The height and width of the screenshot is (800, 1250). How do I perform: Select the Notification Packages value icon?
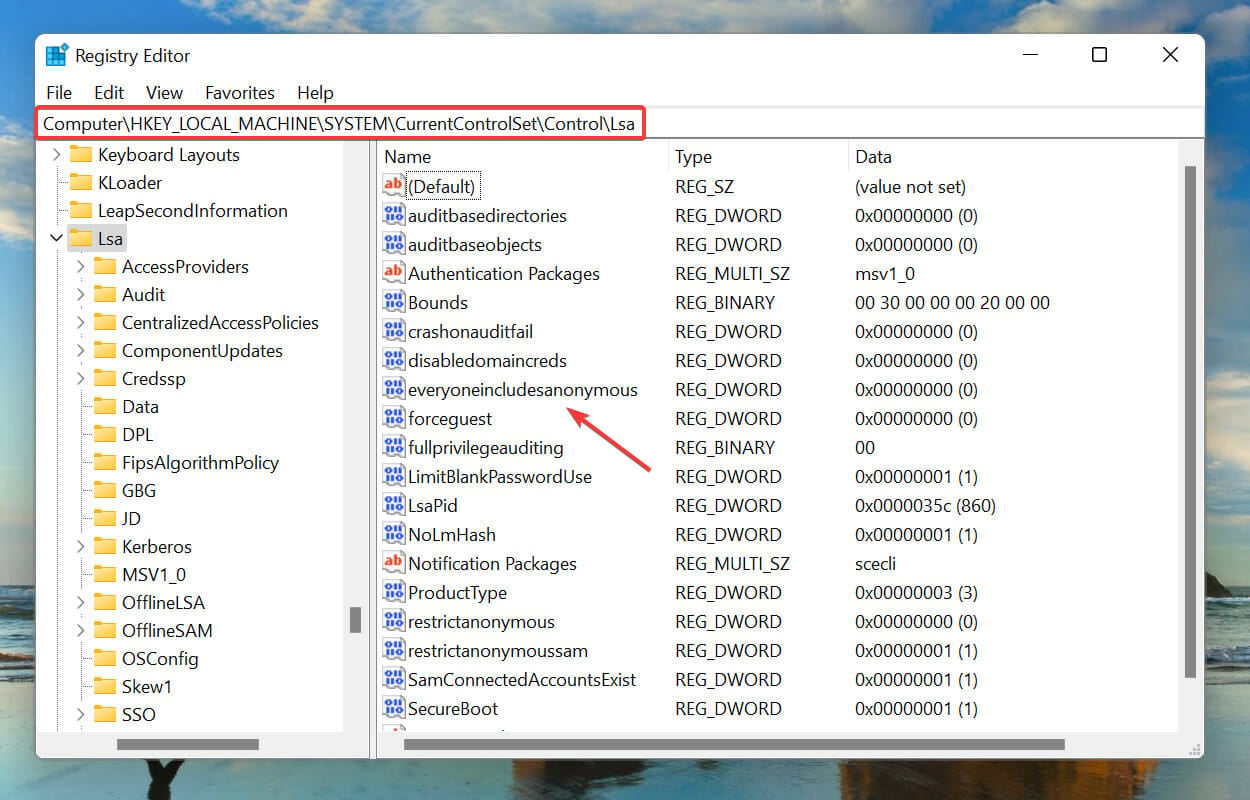[393, 563]
